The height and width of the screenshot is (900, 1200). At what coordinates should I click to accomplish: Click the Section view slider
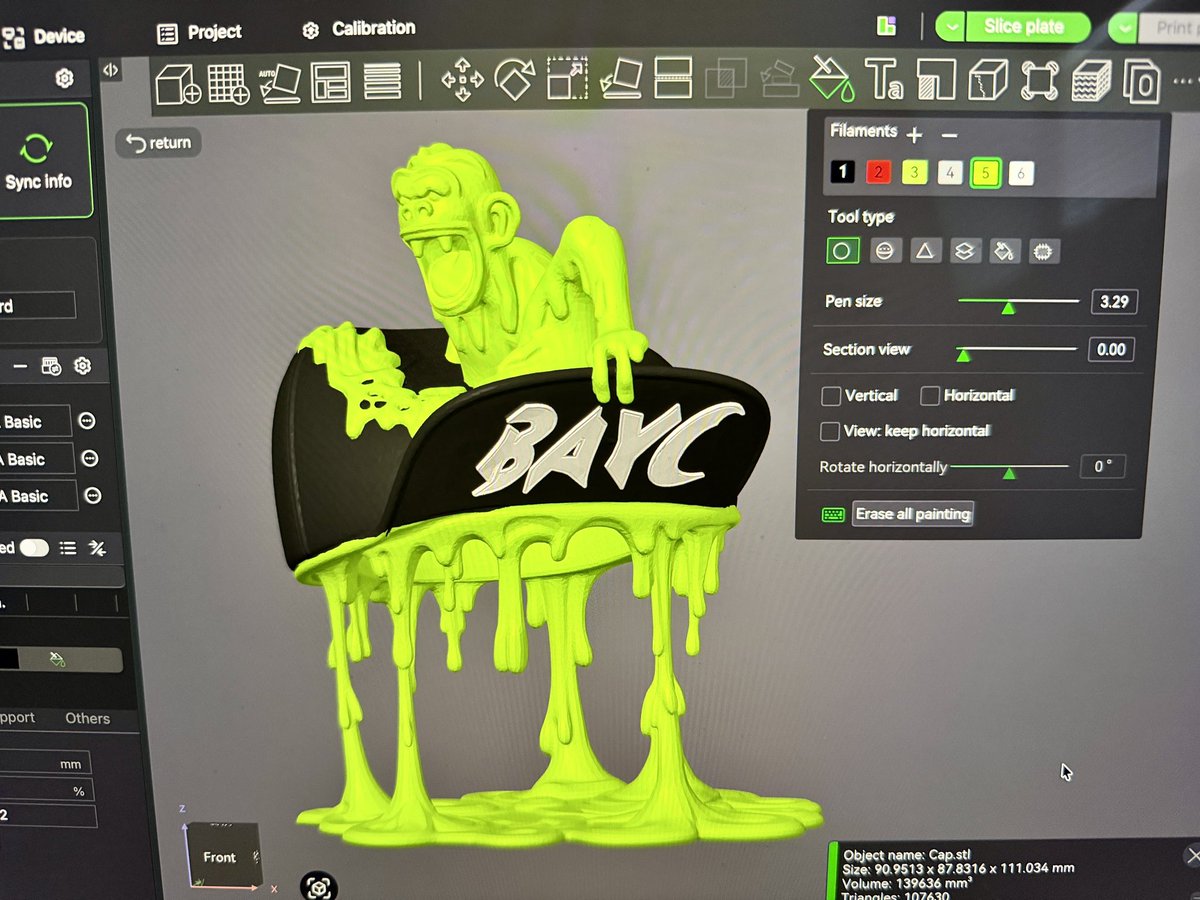coord(1017,350)
